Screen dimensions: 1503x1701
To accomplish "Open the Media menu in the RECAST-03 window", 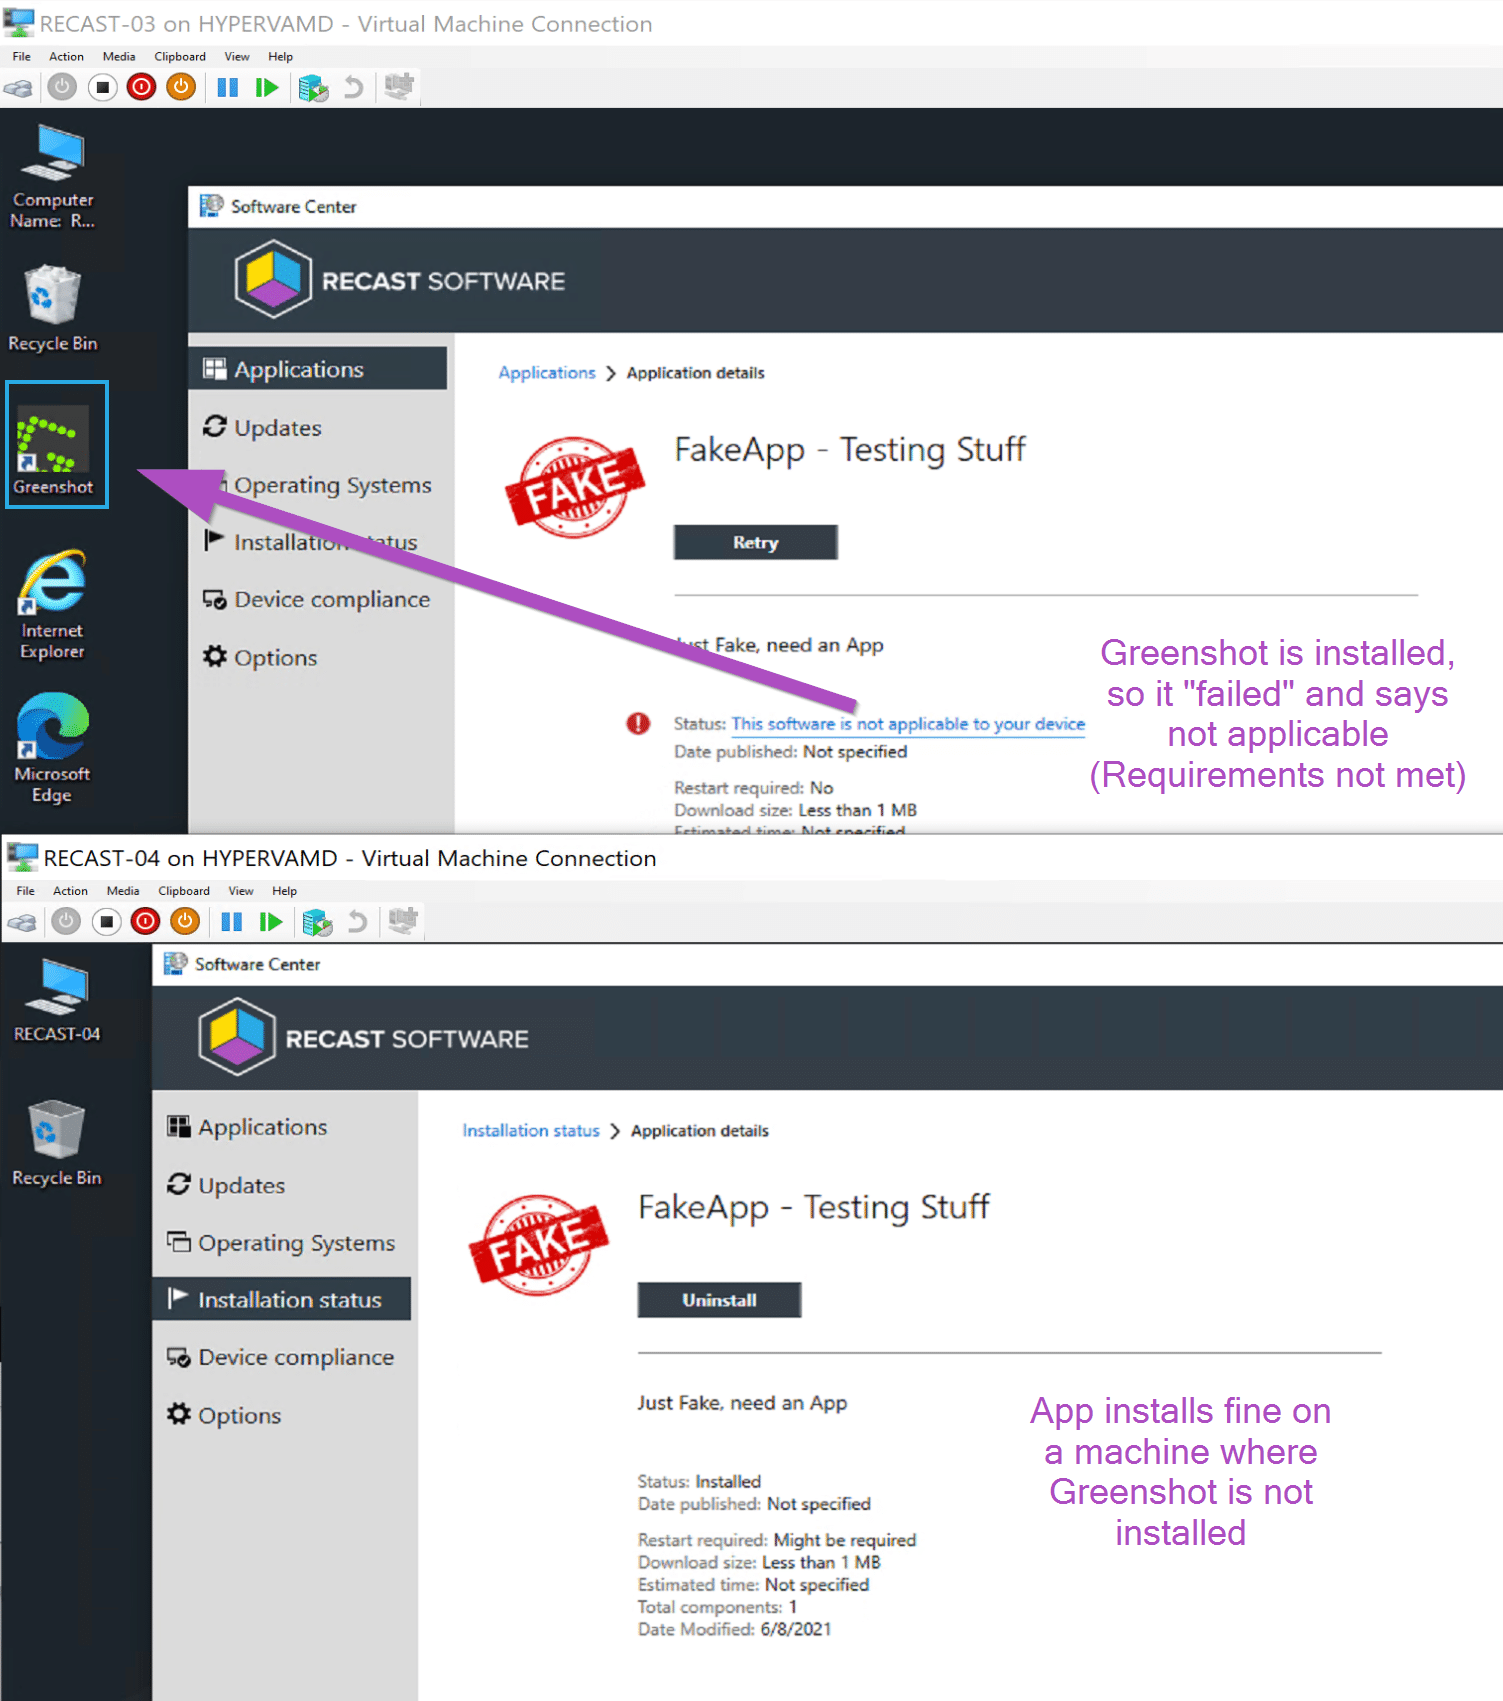I will pyautogui.click(x=119, y=57).
